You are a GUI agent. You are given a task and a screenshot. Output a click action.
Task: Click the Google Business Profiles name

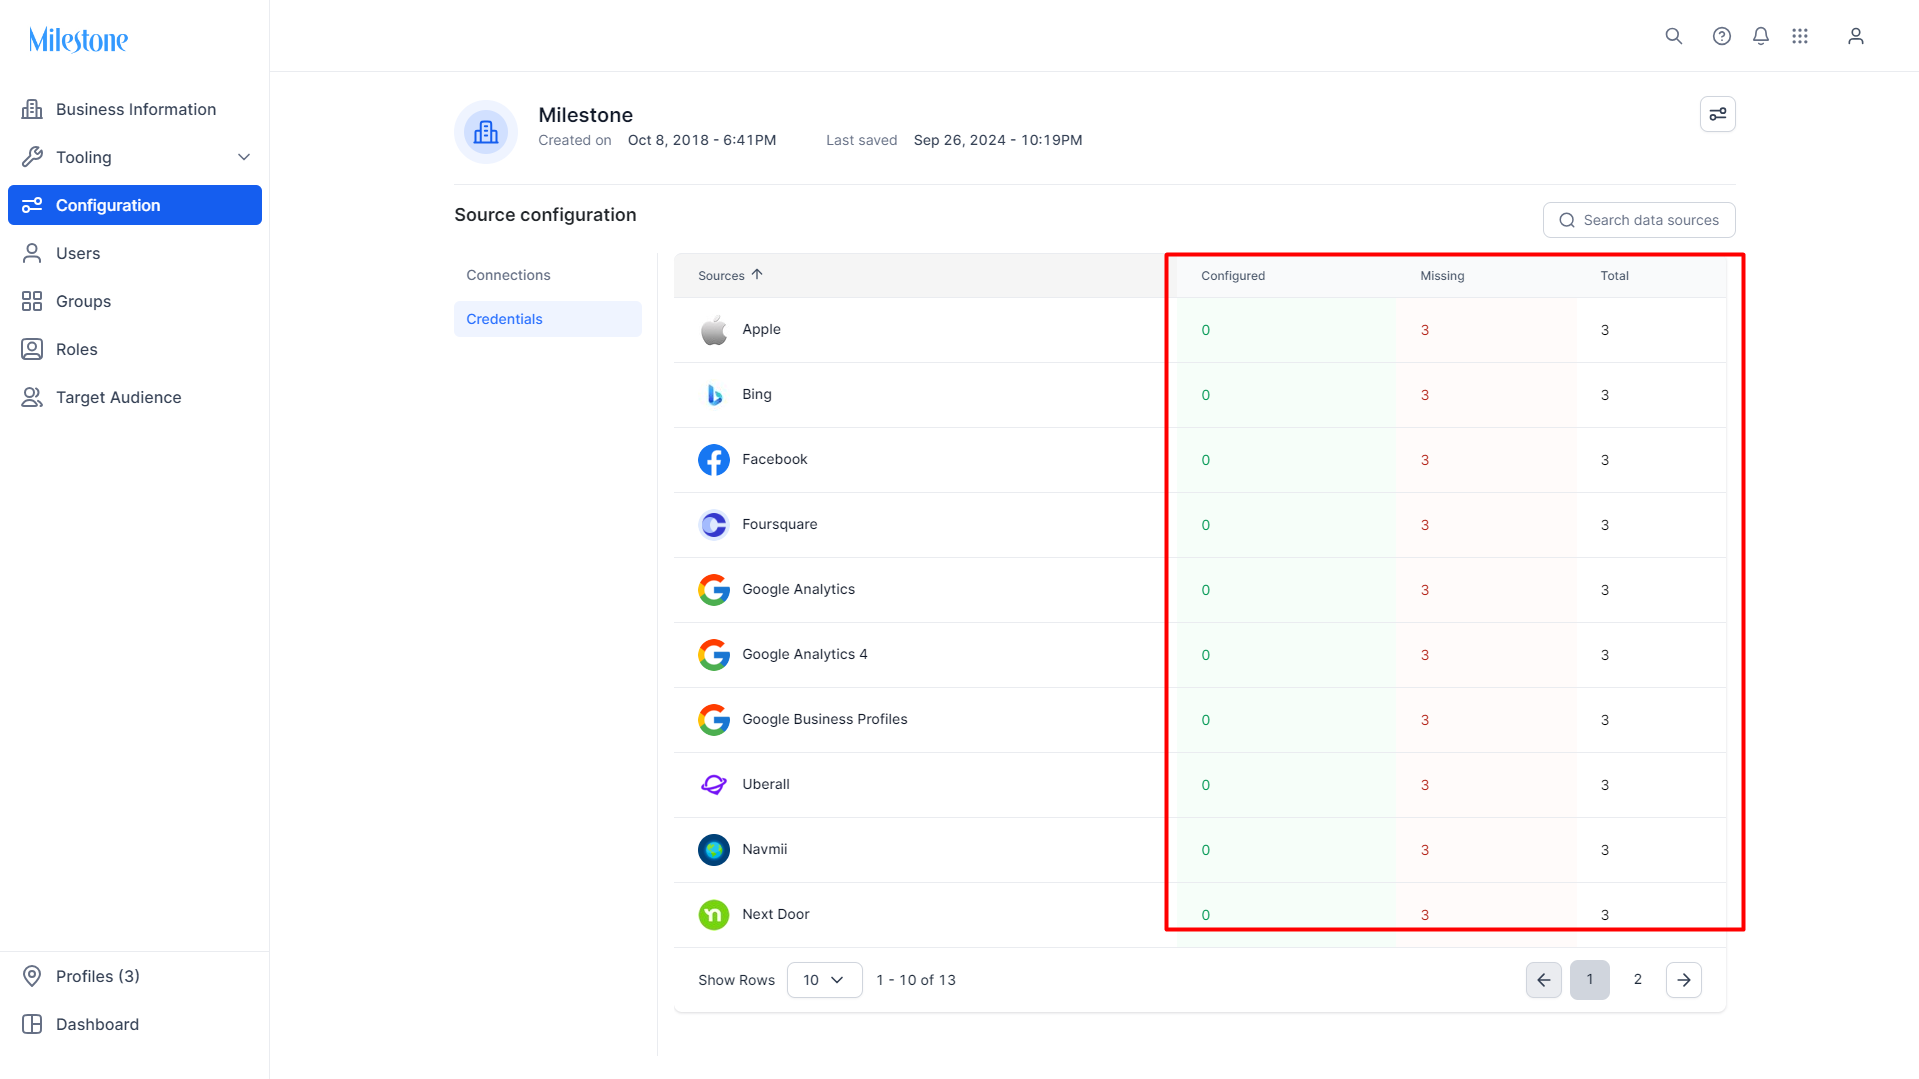(x=824, y=719)
